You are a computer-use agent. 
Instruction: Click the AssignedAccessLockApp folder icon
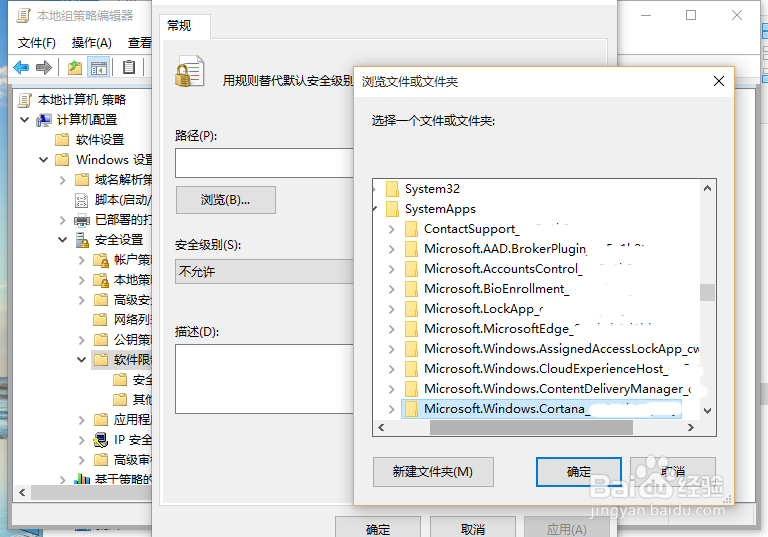pos(411,348)
